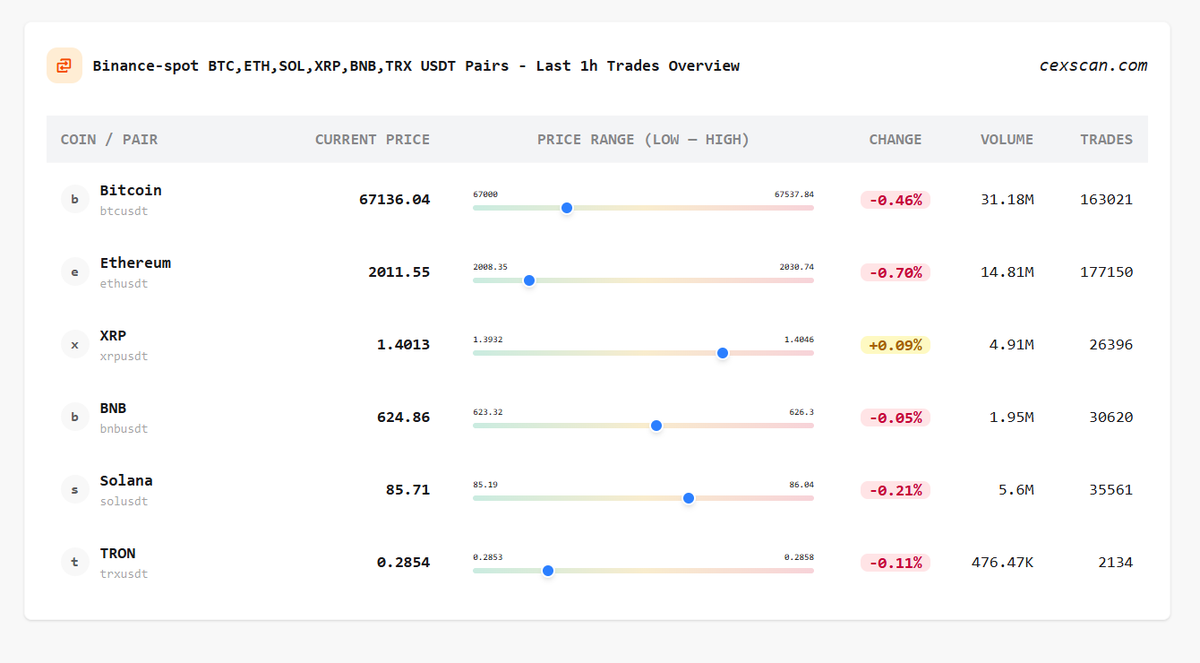Click the TRON price range slider dot
Viewport: 1200px width, 663px height.
click(x=548, y=570)
